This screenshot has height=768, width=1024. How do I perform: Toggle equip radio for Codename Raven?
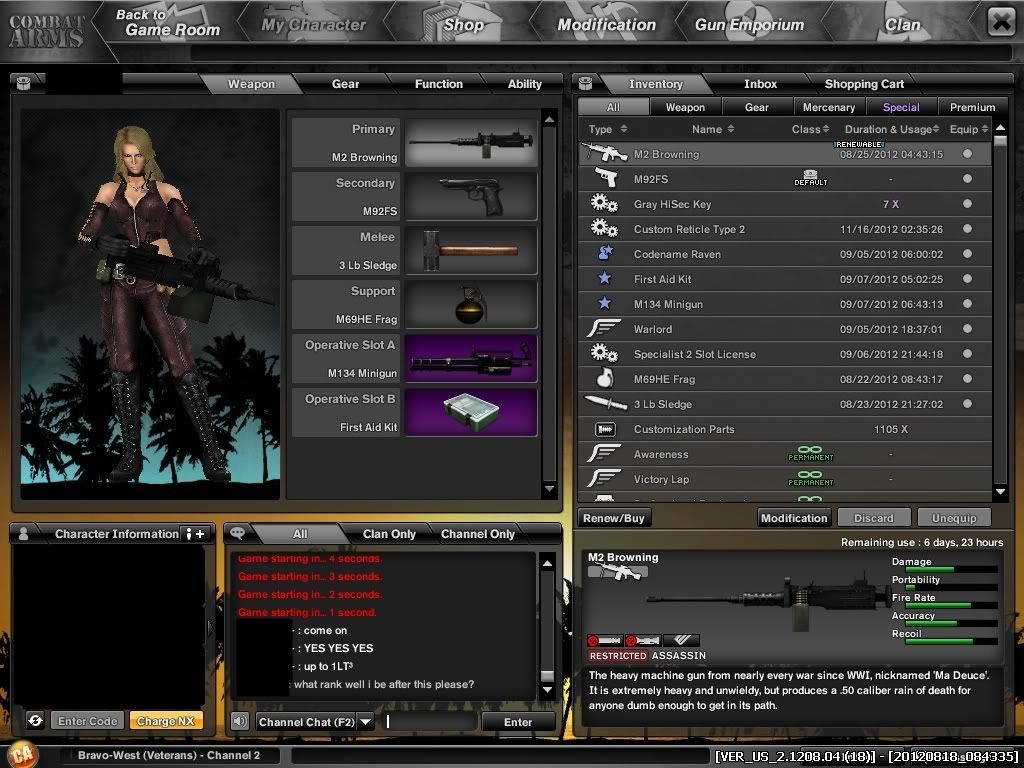(967, 254)
